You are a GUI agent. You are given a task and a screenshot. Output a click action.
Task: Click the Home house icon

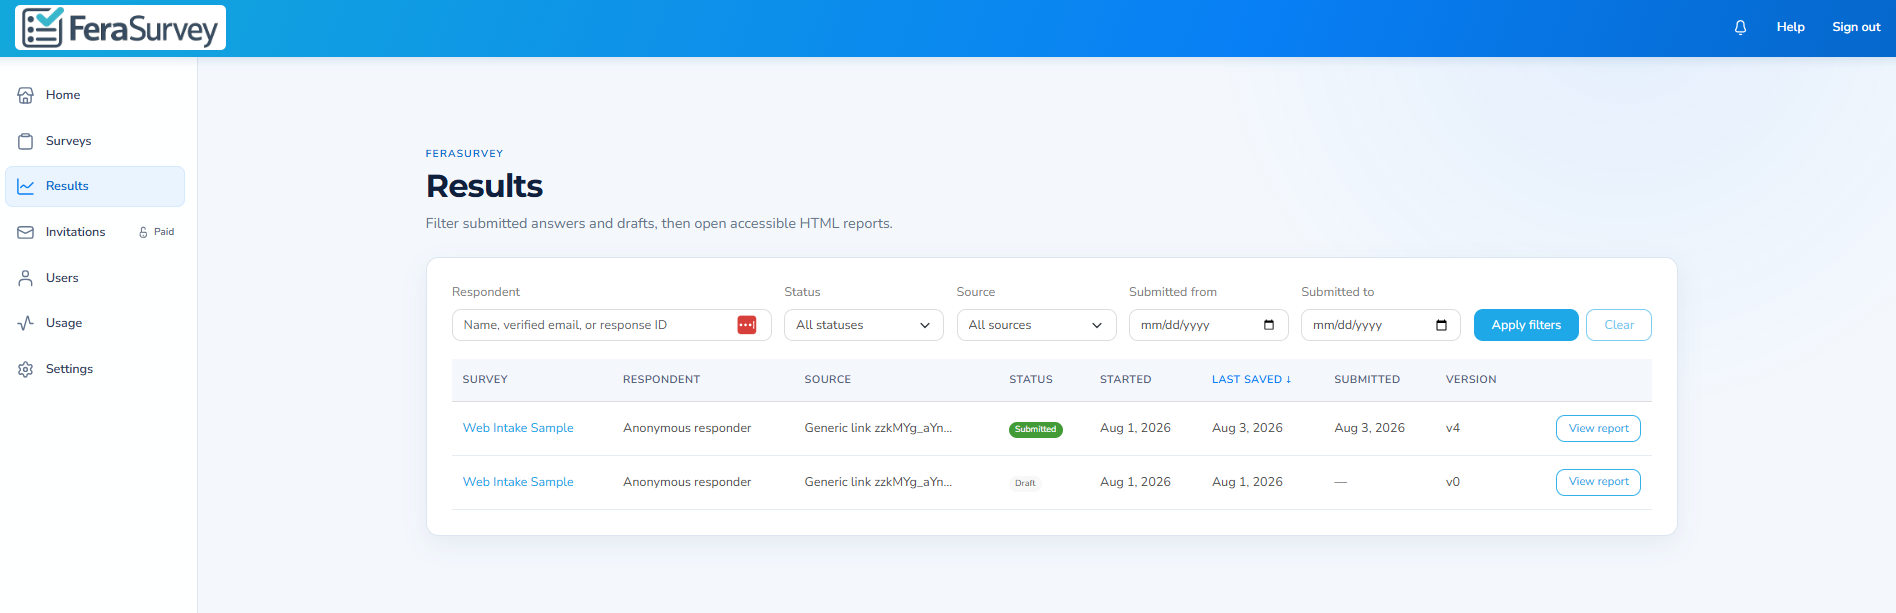[x=26, y=95]
